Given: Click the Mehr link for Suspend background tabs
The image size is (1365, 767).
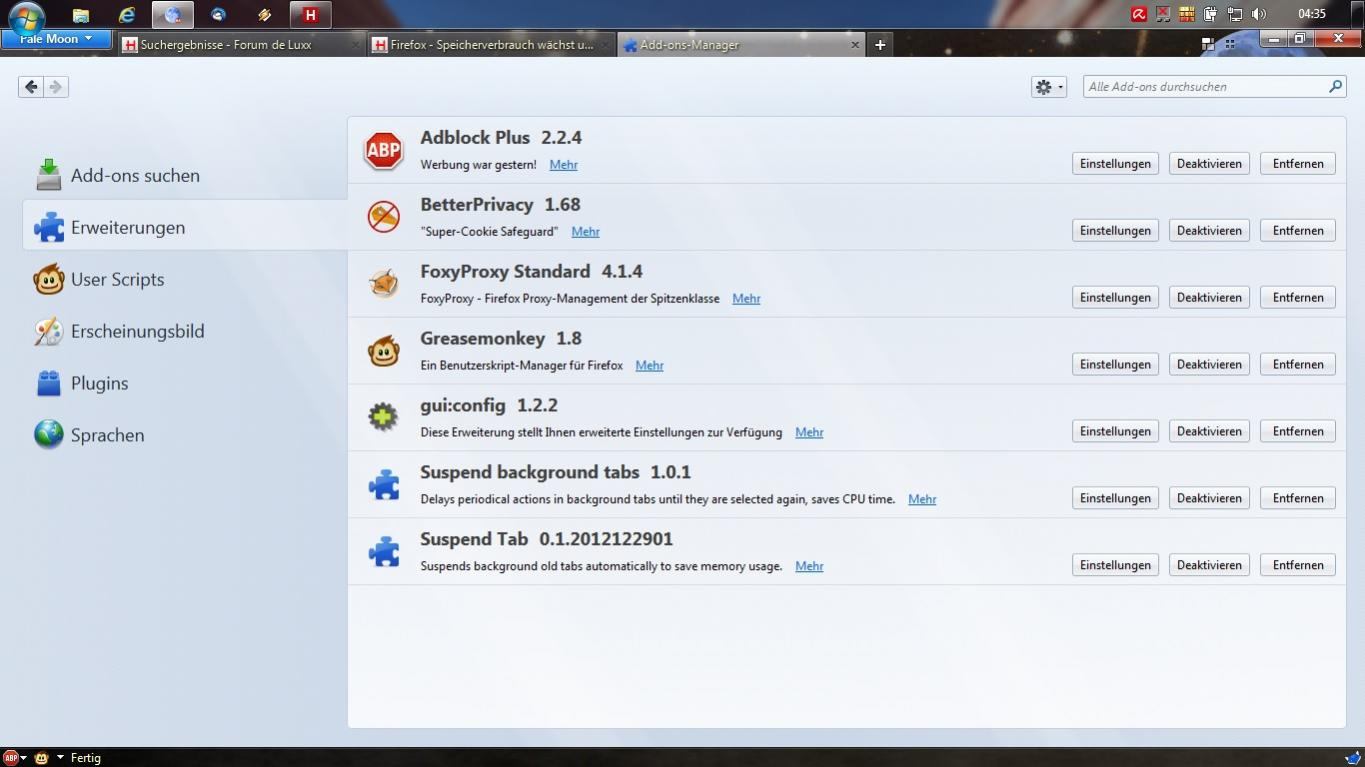Looking at the screenshot, I should coord(922,500).
